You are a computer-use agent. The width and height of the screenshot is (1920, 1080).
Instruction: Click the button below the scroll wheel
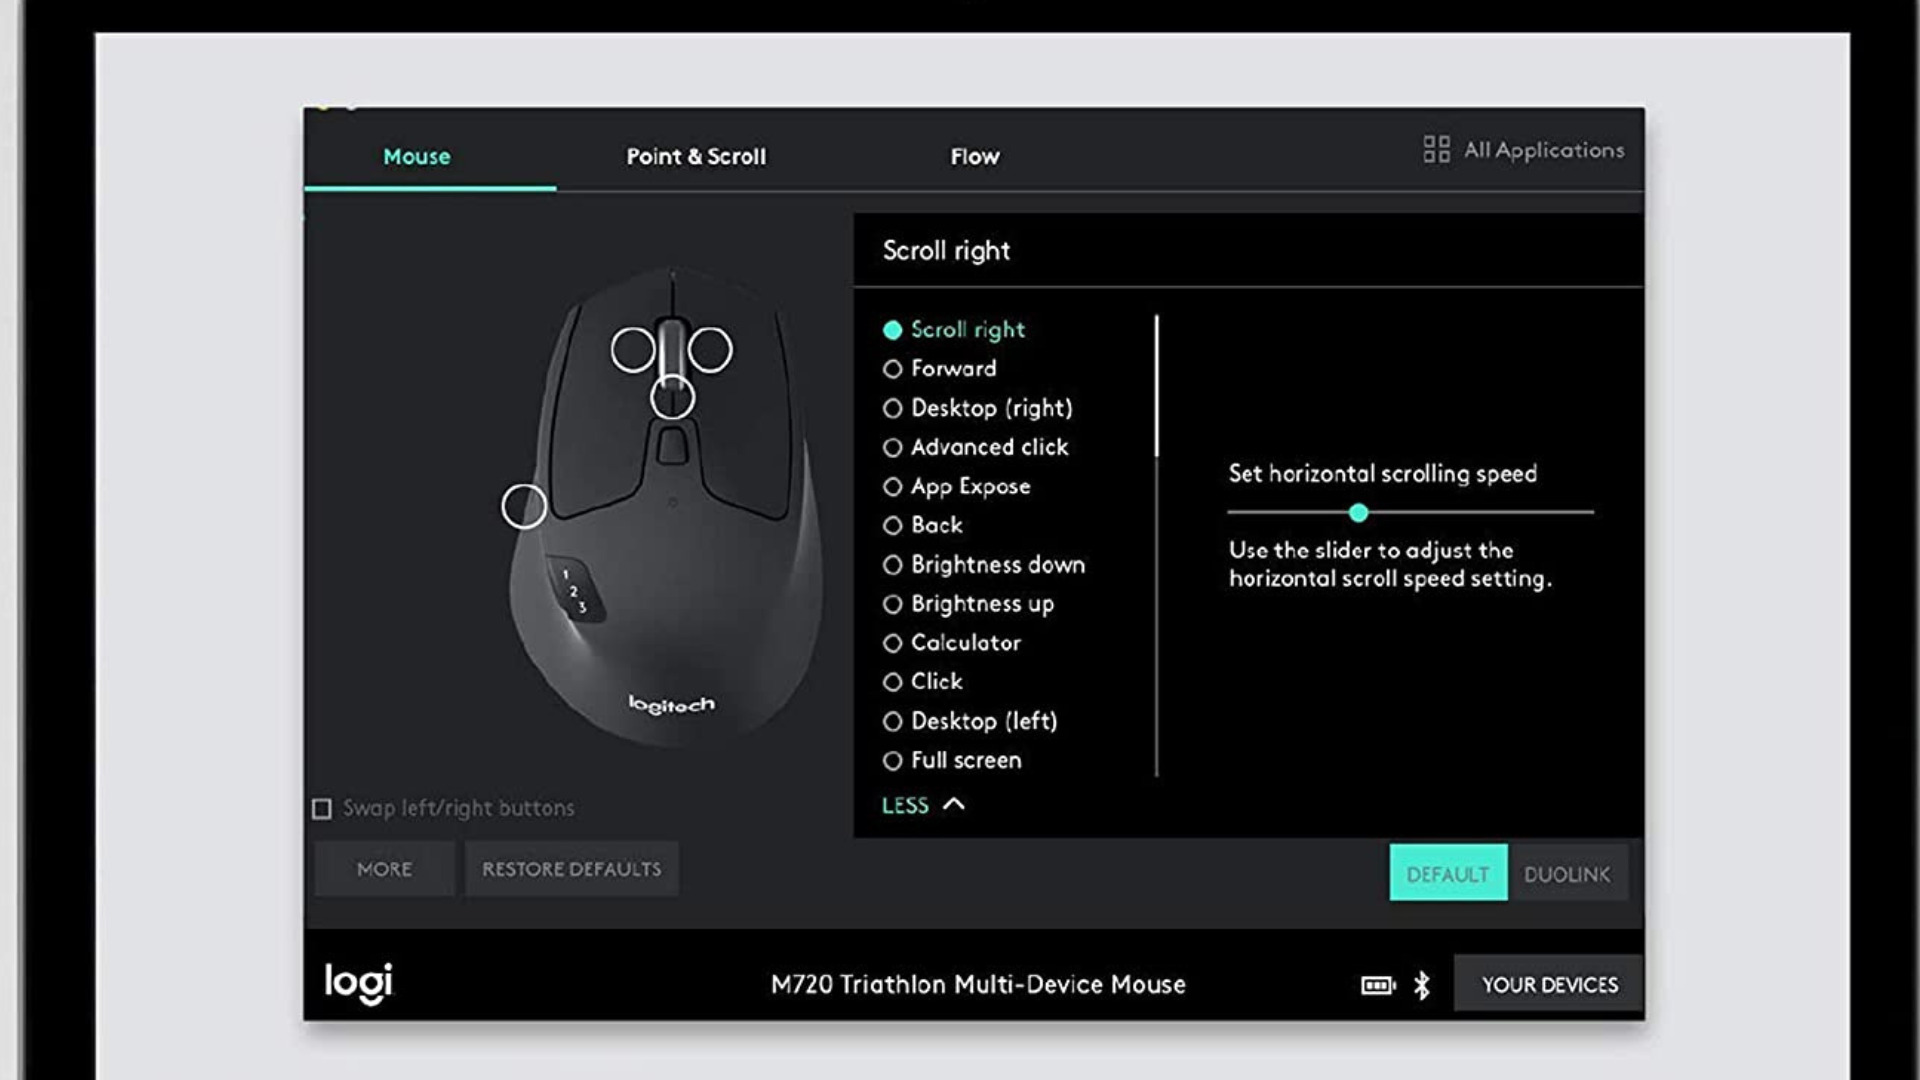coord(672,445)
